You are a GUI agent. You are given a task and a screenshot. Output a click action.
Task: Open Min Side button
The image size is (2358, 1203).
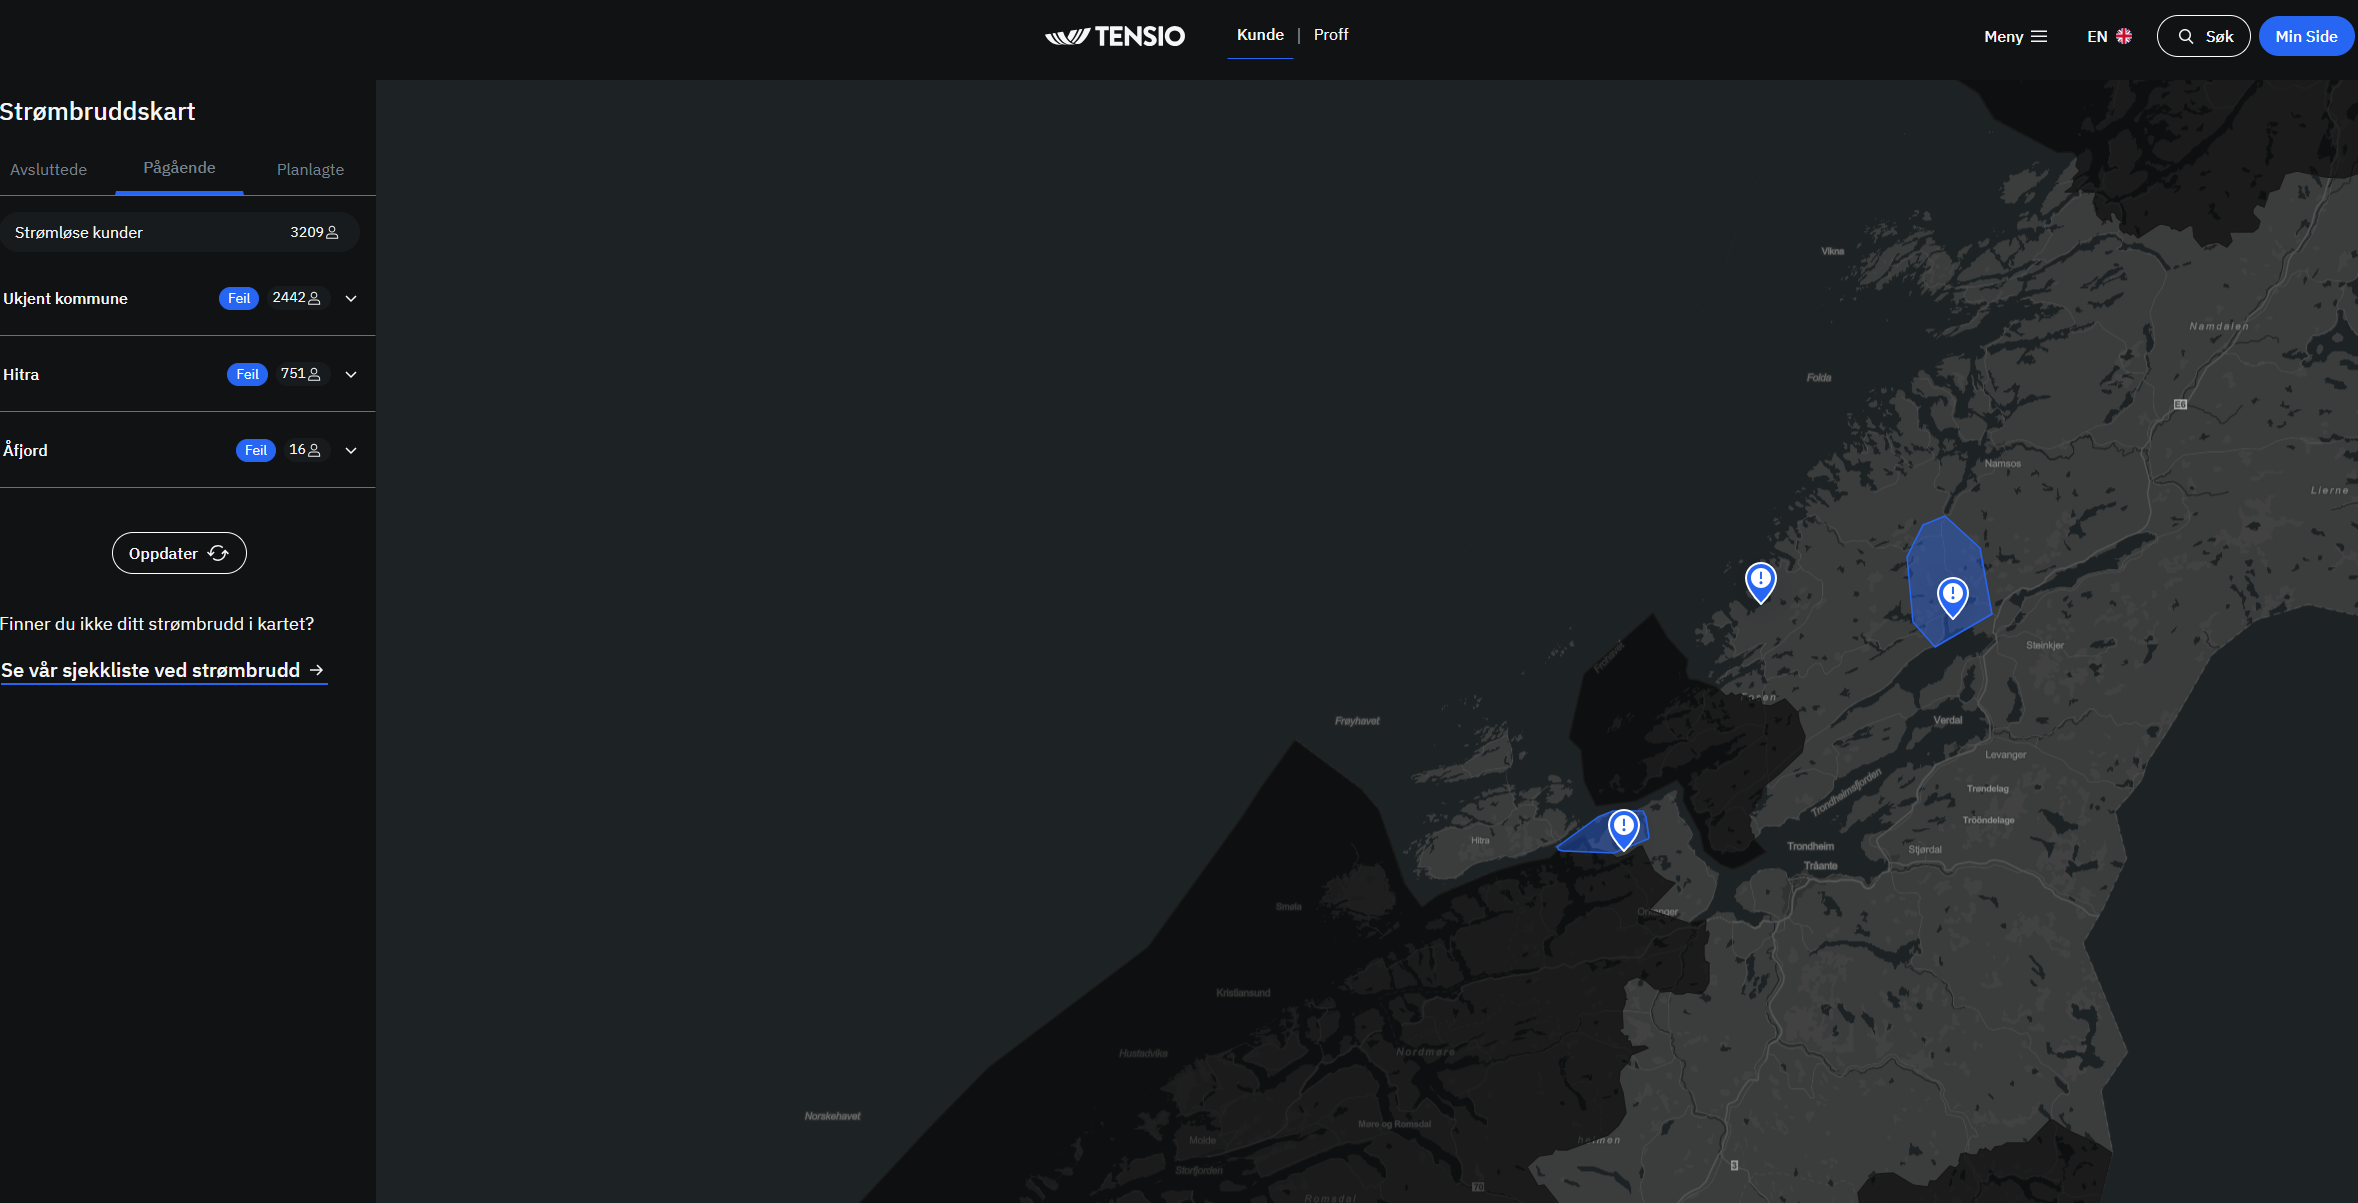(x=2306, y=36)
